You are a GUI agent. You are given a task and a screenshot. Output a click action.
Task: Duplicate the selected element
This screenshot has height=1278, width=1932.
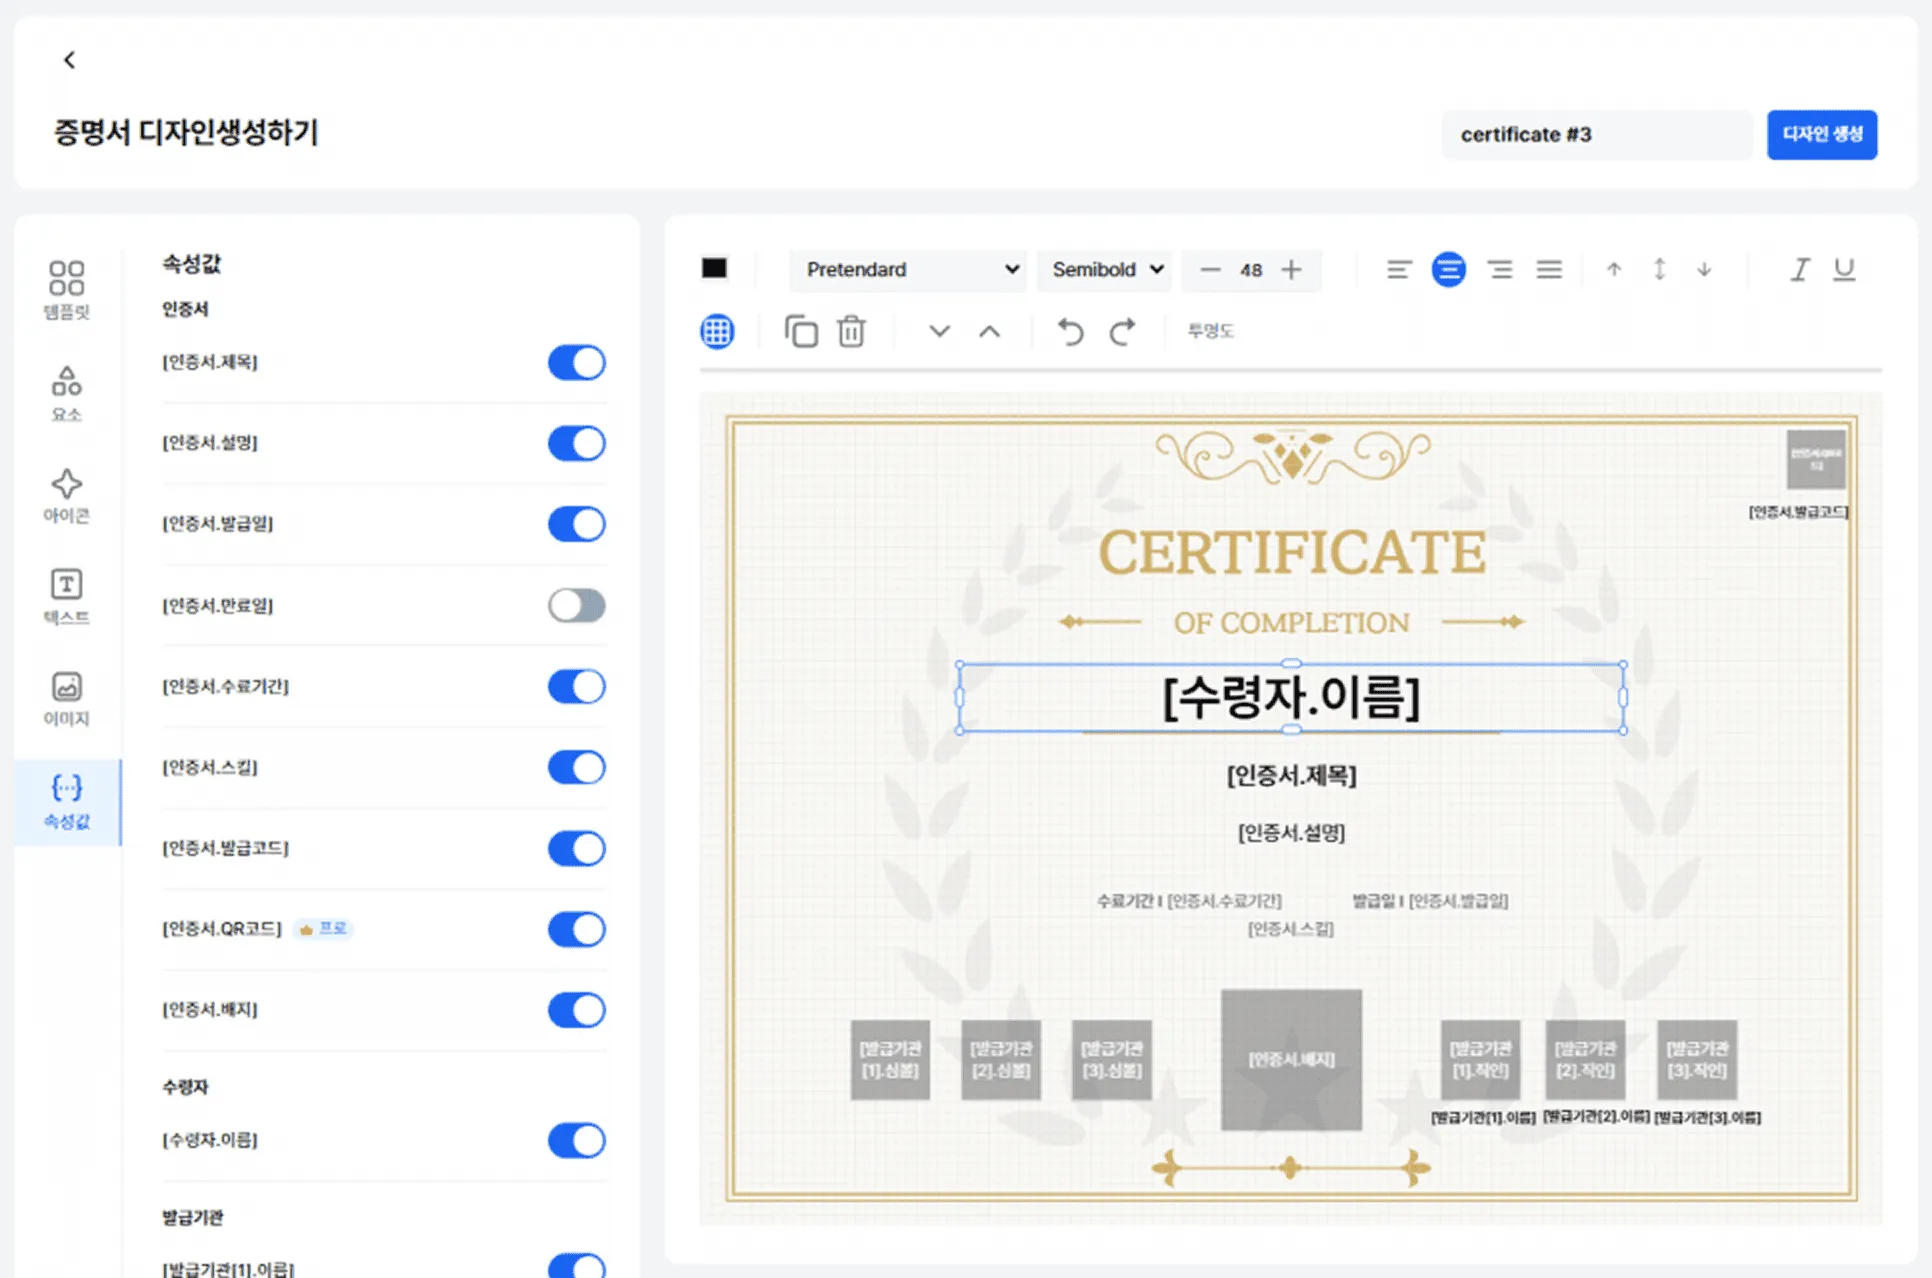(801, 331)
